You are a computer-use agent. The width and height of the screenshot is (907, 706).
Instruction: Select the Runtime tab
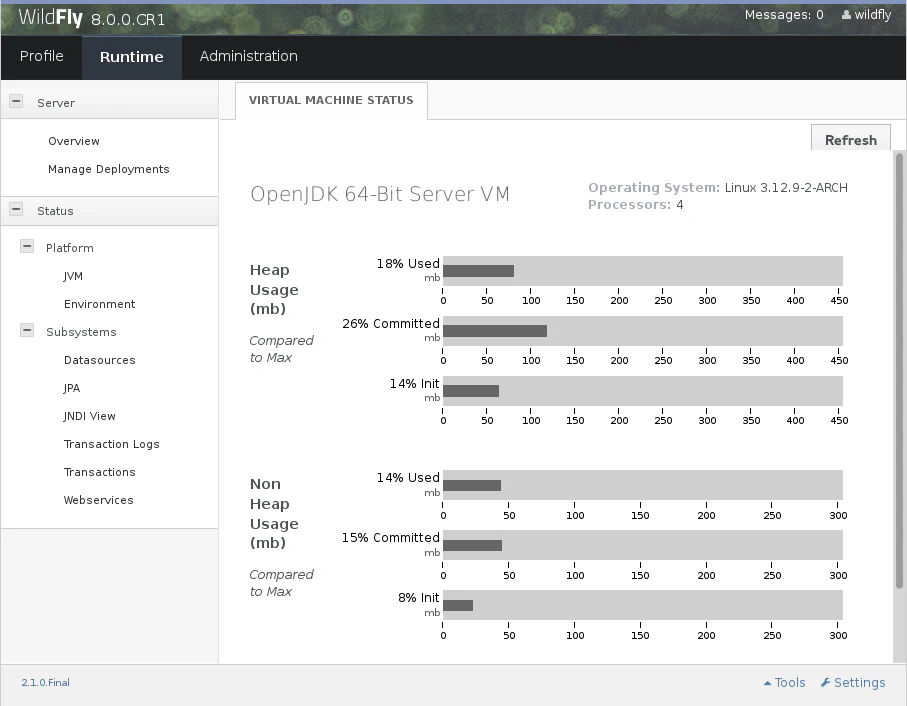click(131, 57)
